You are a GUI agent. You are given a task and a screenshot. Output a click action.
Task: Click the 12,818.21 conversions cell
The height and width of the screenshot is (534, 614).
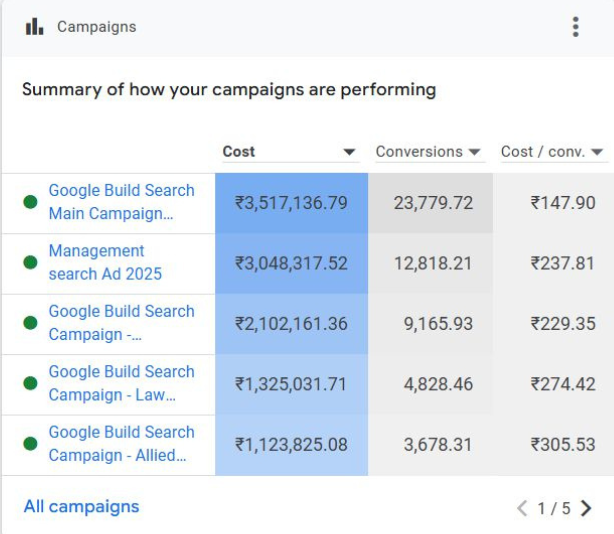click(x=432, y=264)
